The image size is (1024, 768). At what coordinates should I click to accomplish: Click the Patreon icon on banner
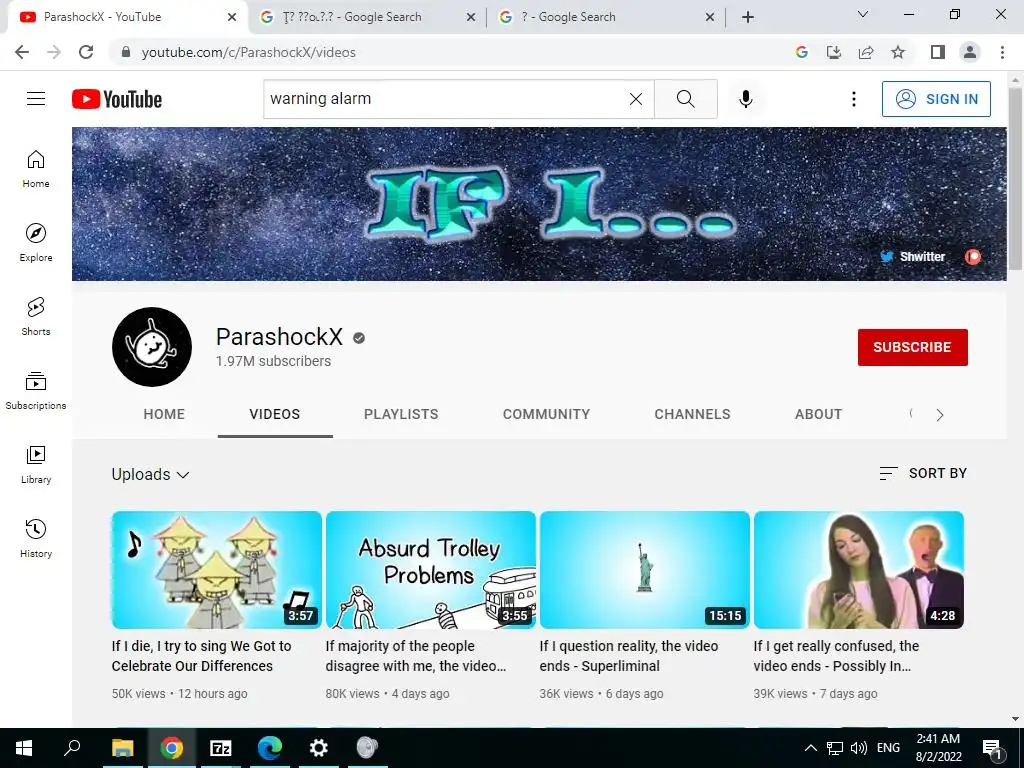[x=973, y=257]
